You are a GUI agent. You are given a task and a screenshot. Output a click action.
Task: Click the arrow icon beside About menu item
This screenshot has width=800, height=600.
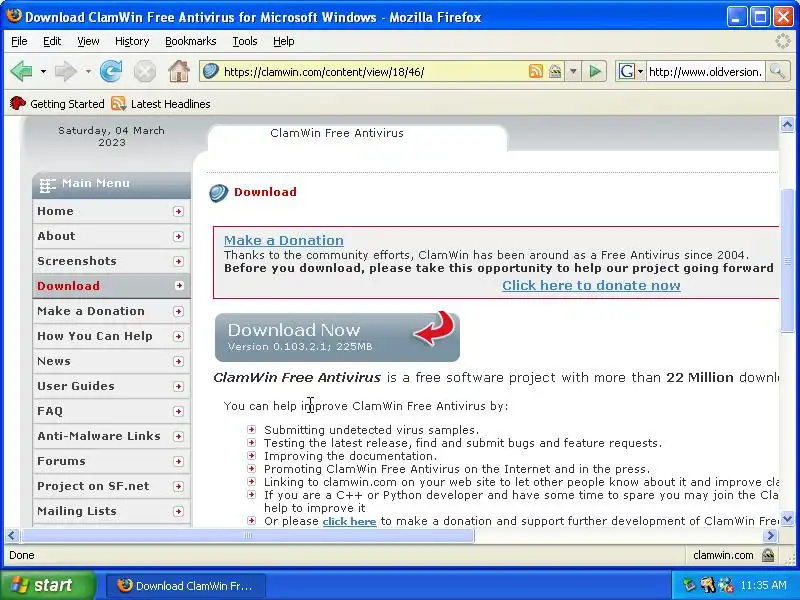pos(178,236)
